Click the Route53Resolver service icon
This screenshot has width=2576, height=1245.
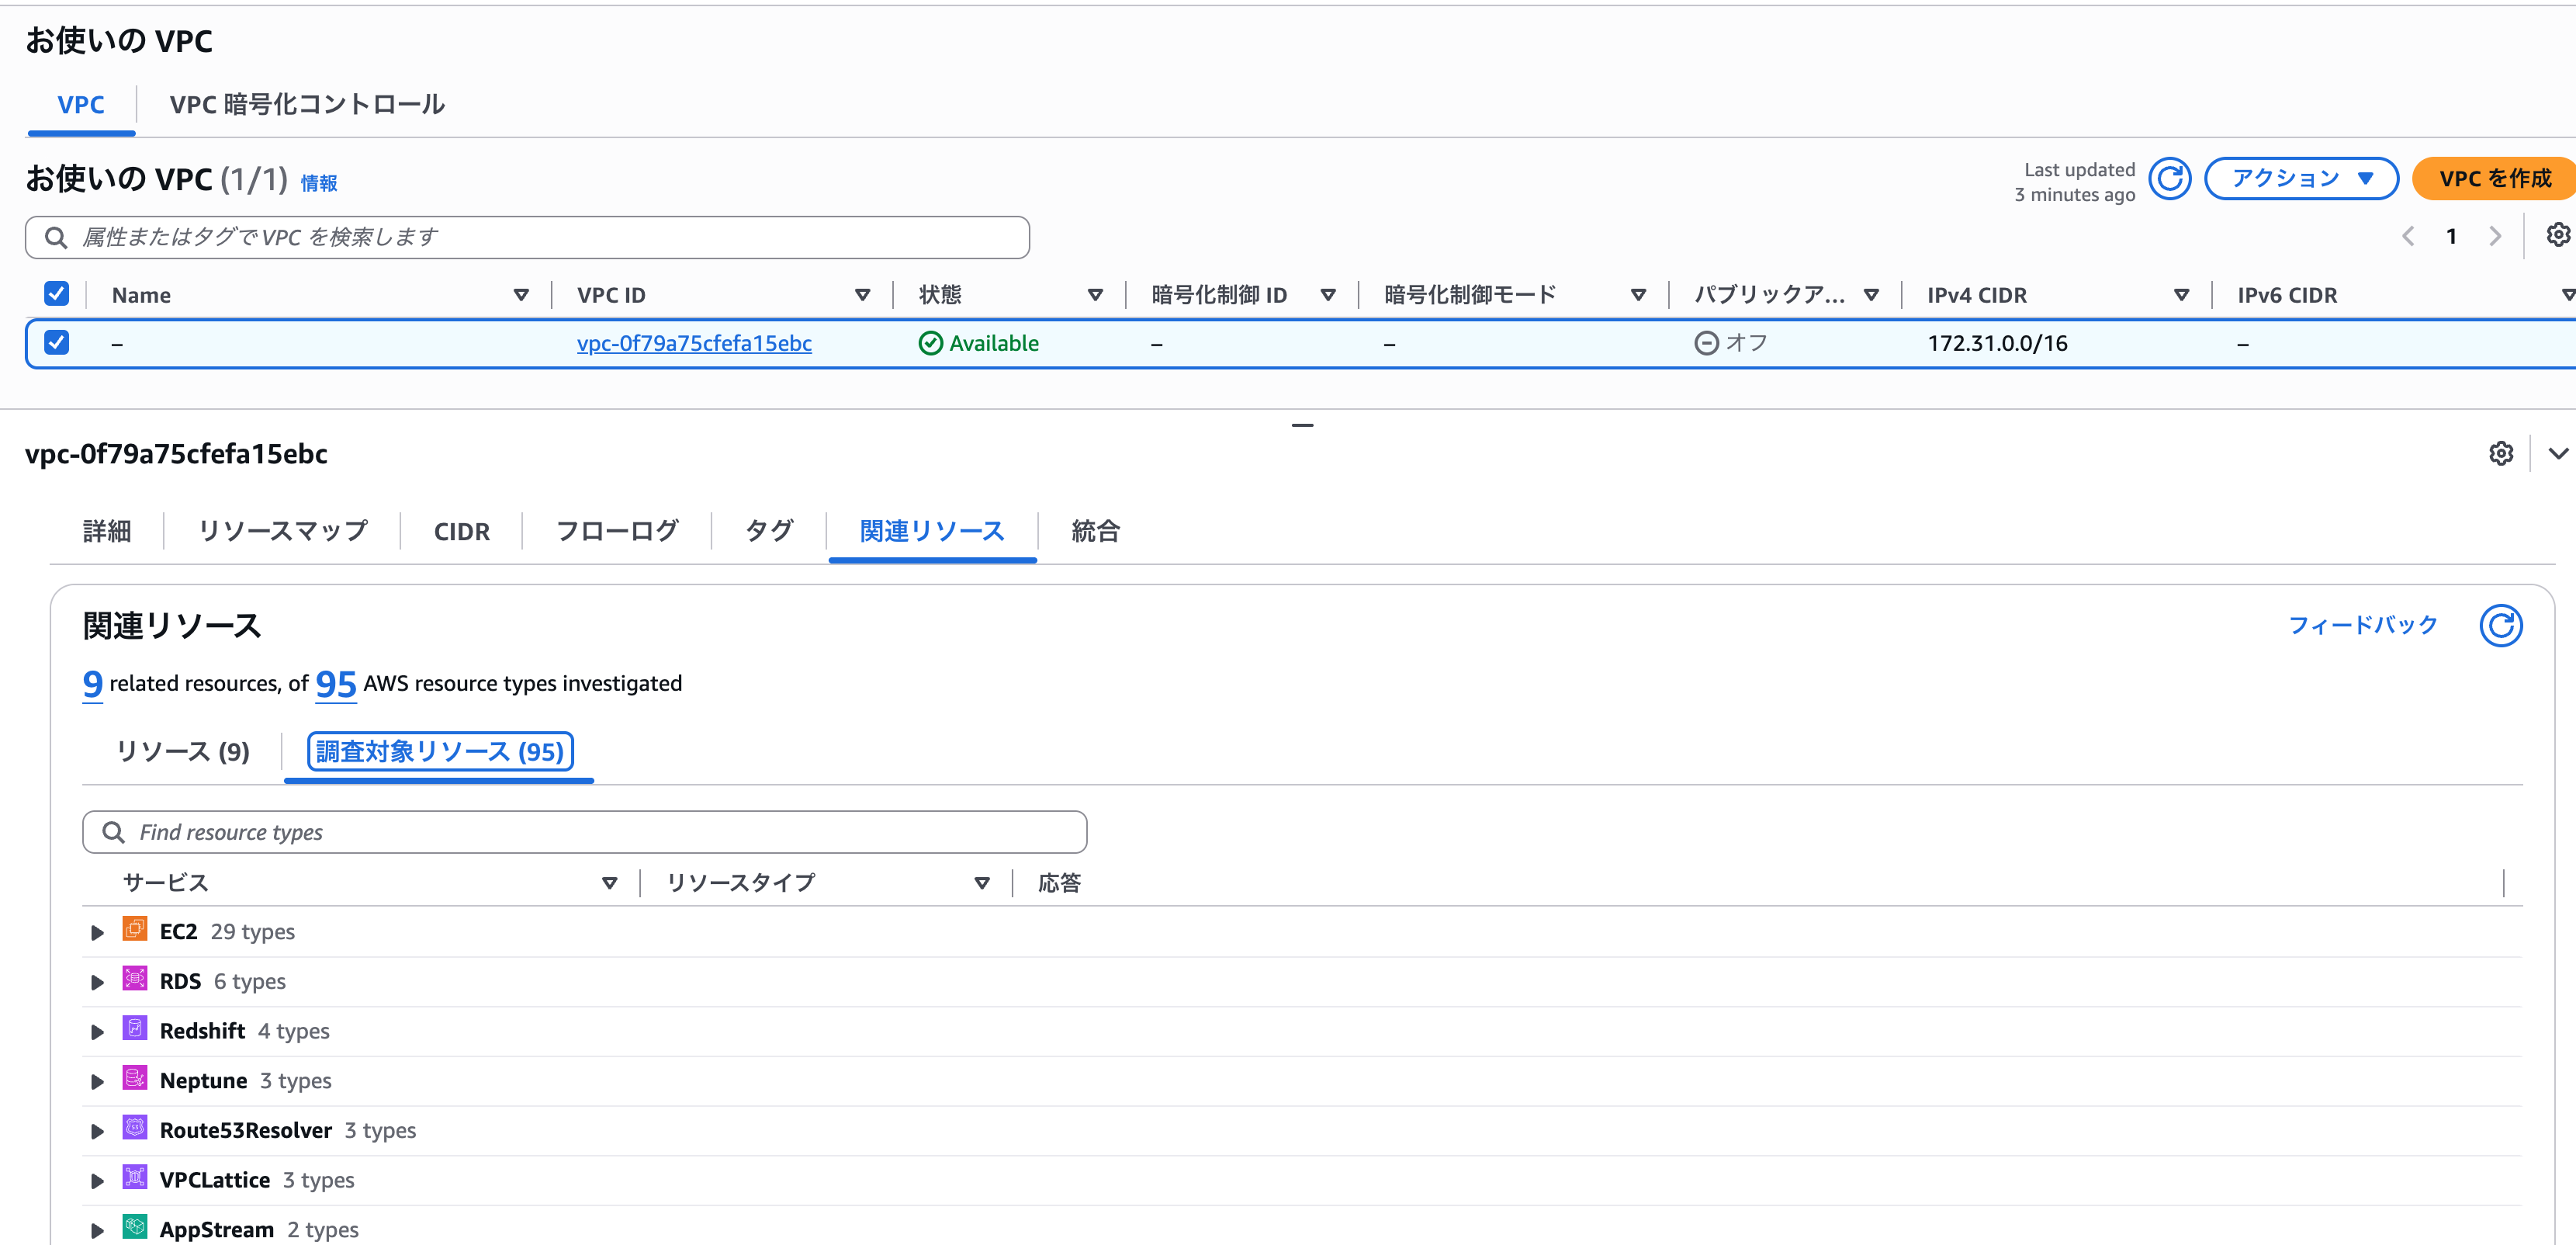pos(135,1128)
